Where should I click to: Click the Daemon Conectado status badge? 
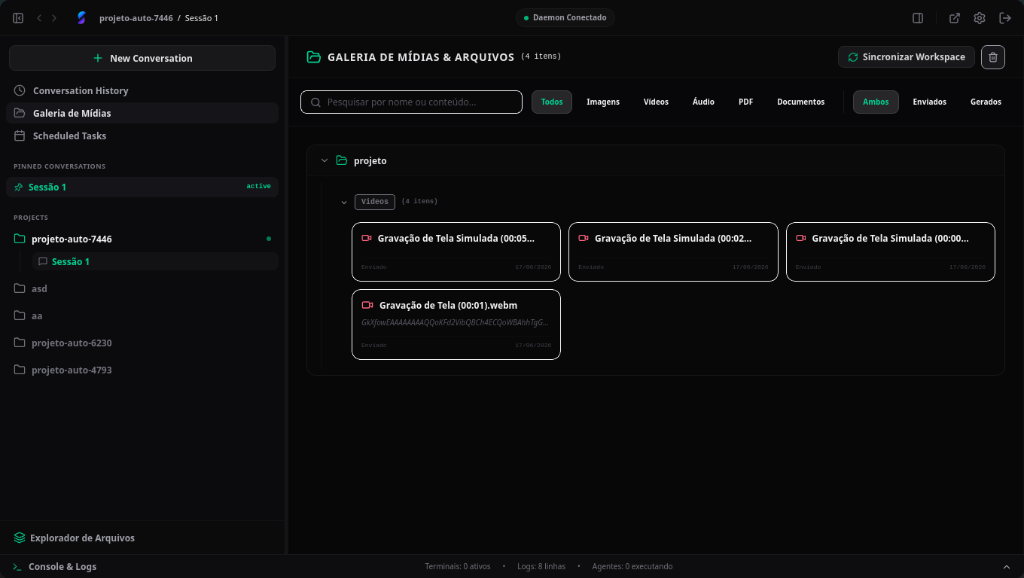[x=565, y=18]
